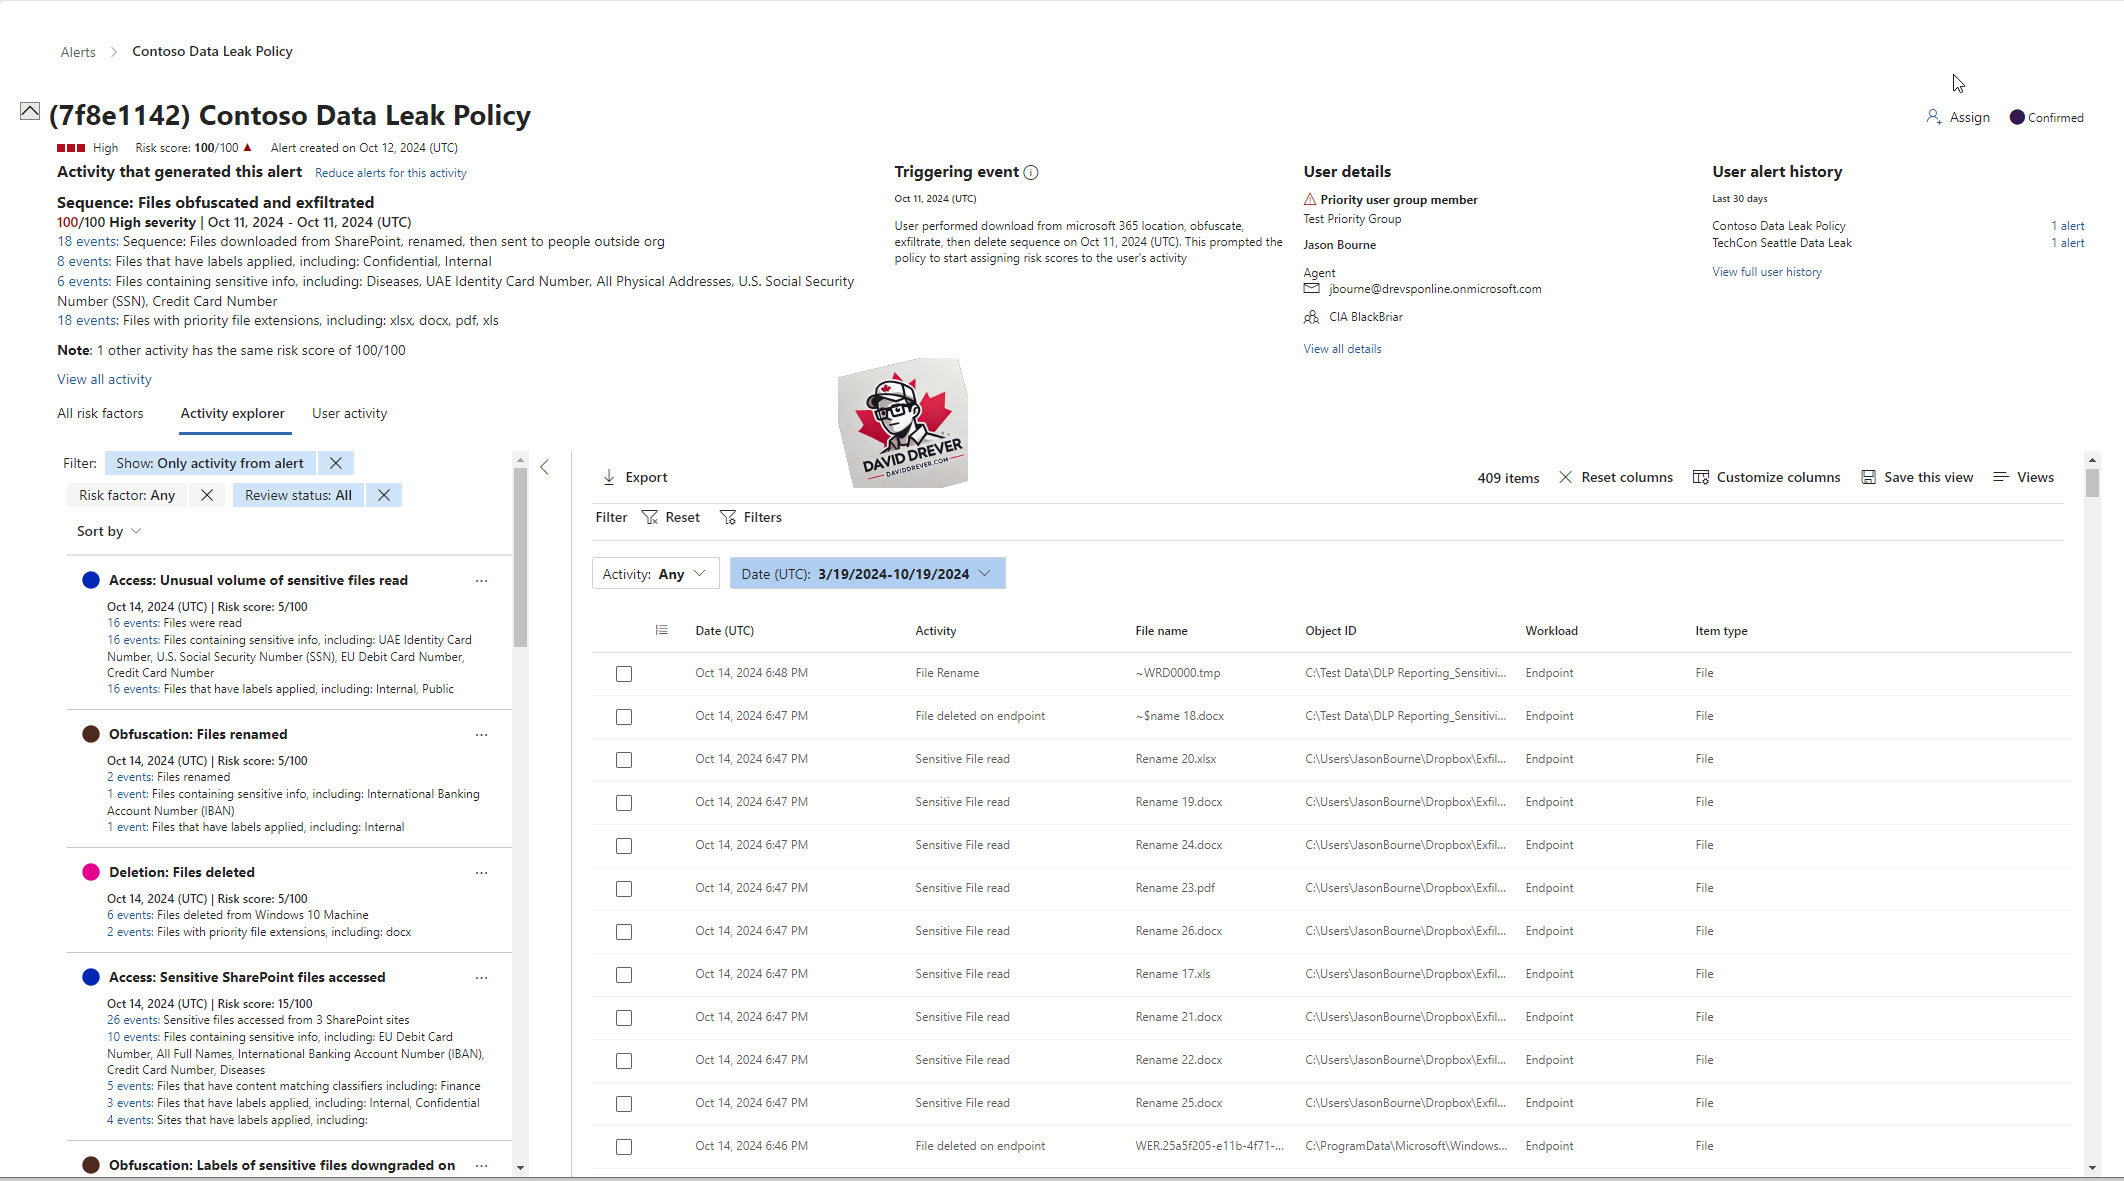The width and height of the screenshot is (2124, 1181).
Task: Go to Alerts breadcrumb
Action: (x=78, y=52)
